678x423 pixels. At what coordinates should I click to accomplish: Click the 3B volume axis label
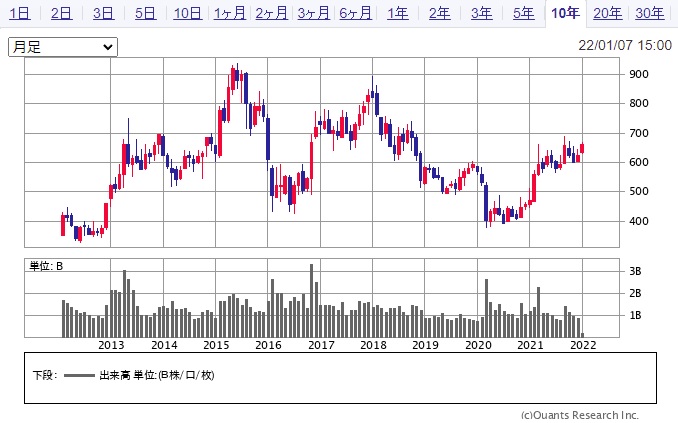pos(635,271)
